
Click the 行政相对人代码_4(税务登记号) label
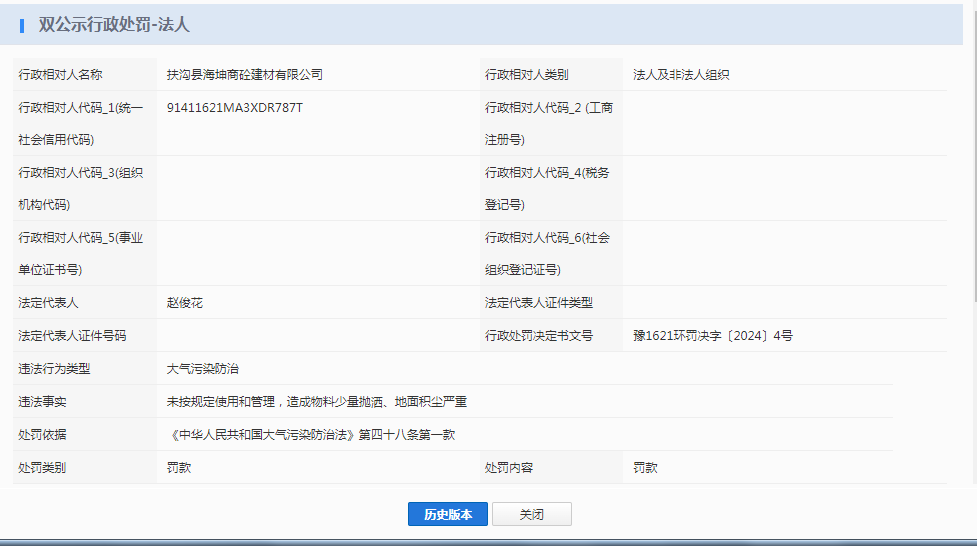[547, 188]
